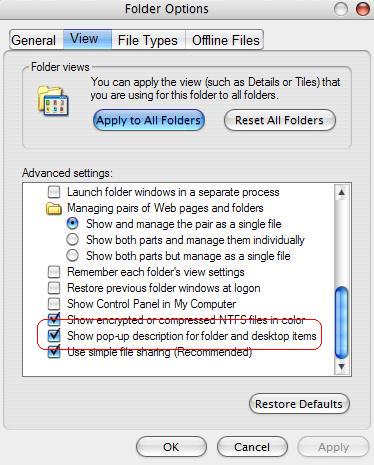Confirm the dialog with OK
The image size is (374, 465).
(171, 447)
